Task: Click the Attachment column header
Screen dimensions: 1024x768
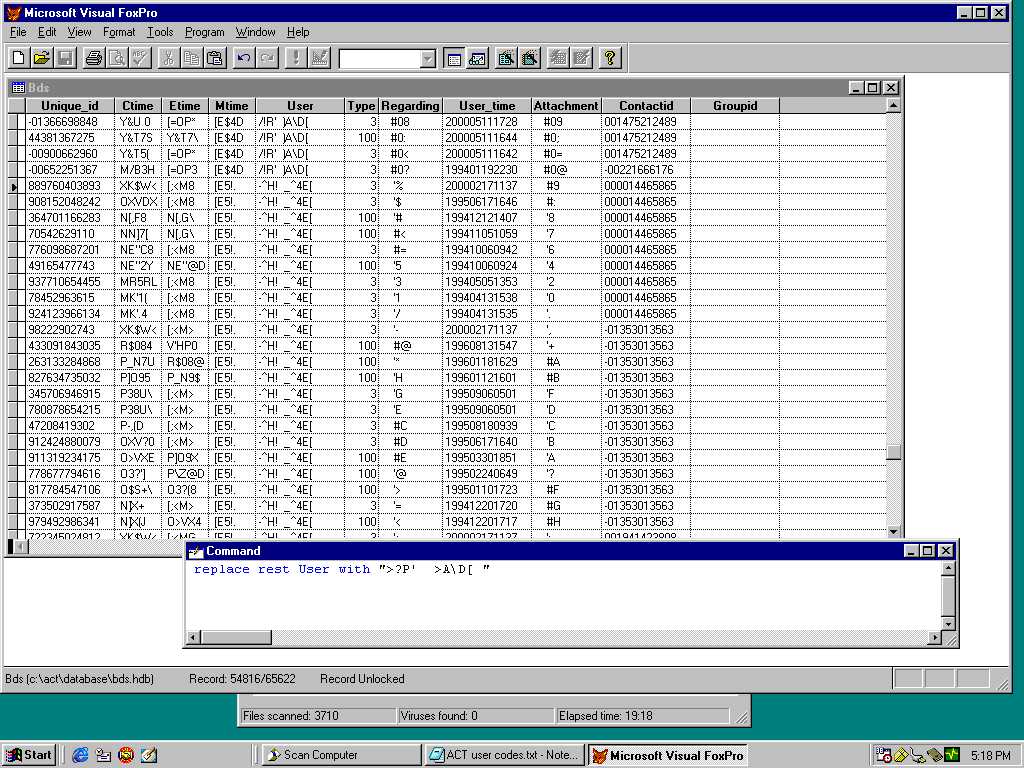Action: 566,106
